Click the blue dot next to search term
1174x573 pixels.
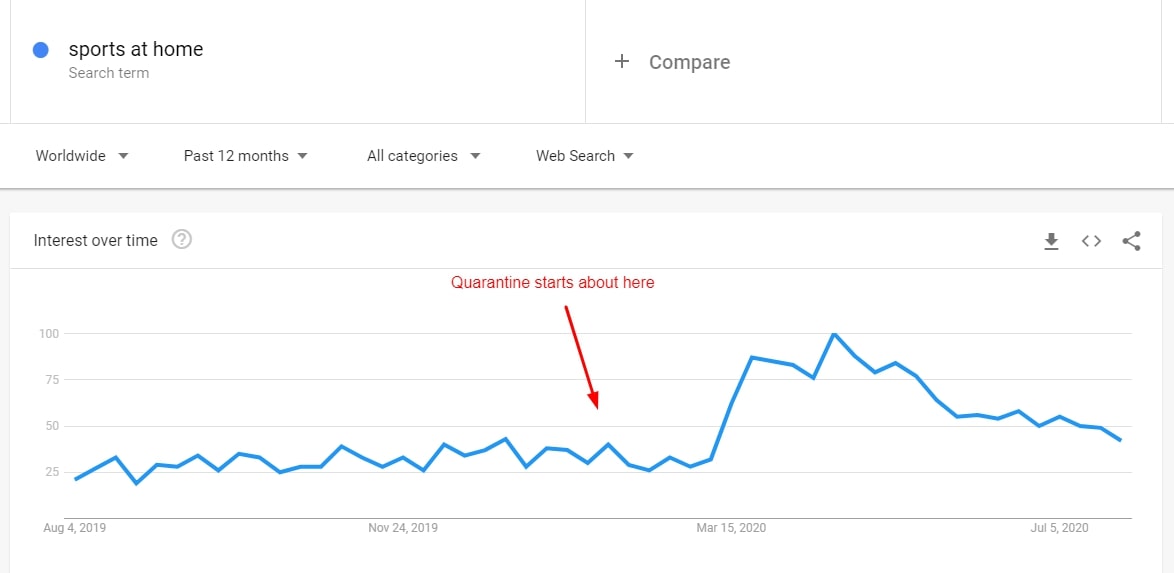tap(41, 50)
